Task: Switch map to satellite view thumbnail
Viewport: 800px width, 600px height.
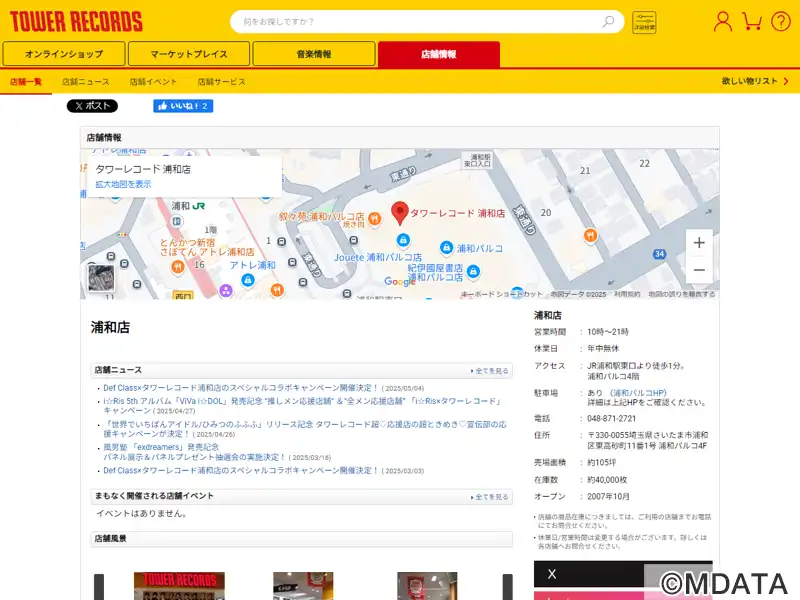Action: tap(101, 278)
